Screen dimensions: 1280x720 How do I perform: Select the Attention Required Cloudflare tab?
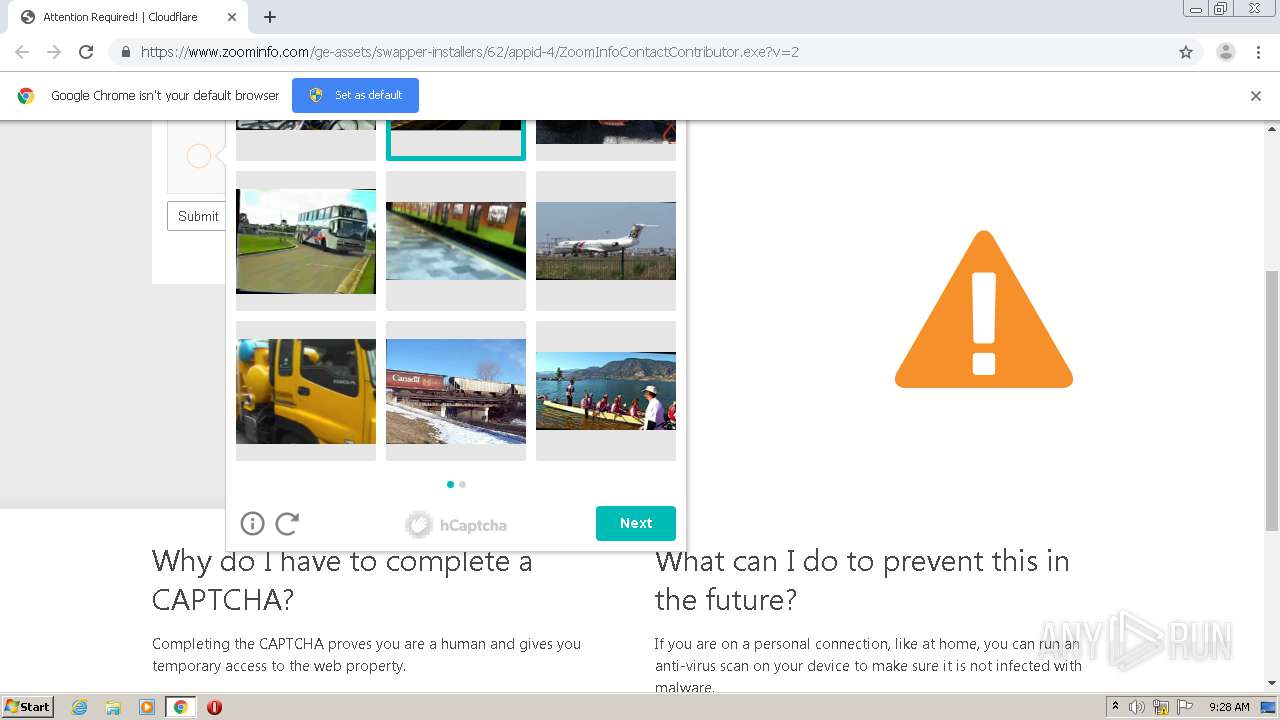(128, 17)
